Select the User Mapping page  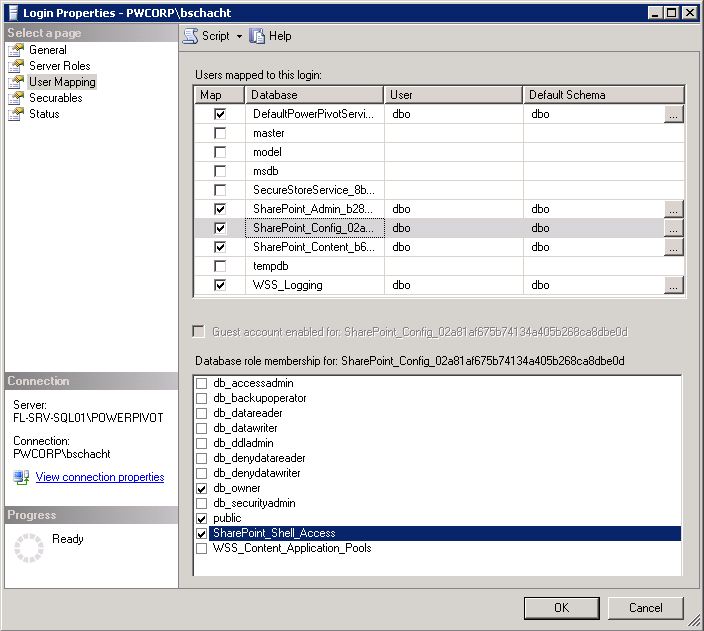62,82
